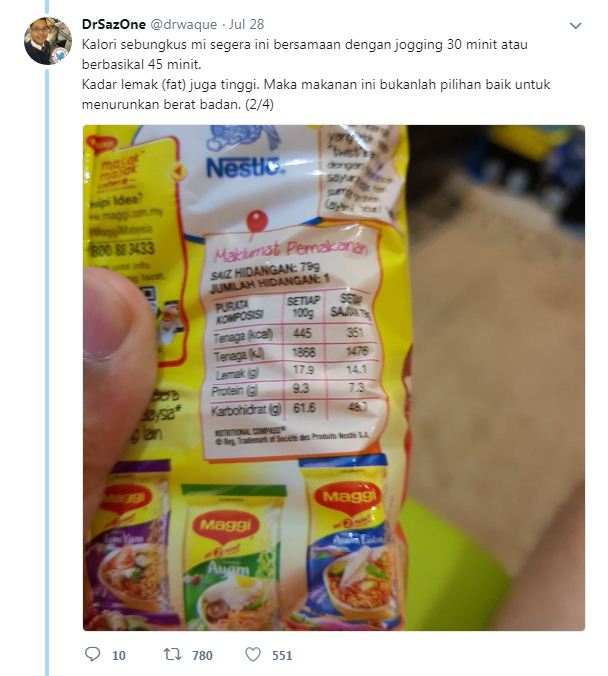
Task: Click the 10 replies count
Action: 119,655
